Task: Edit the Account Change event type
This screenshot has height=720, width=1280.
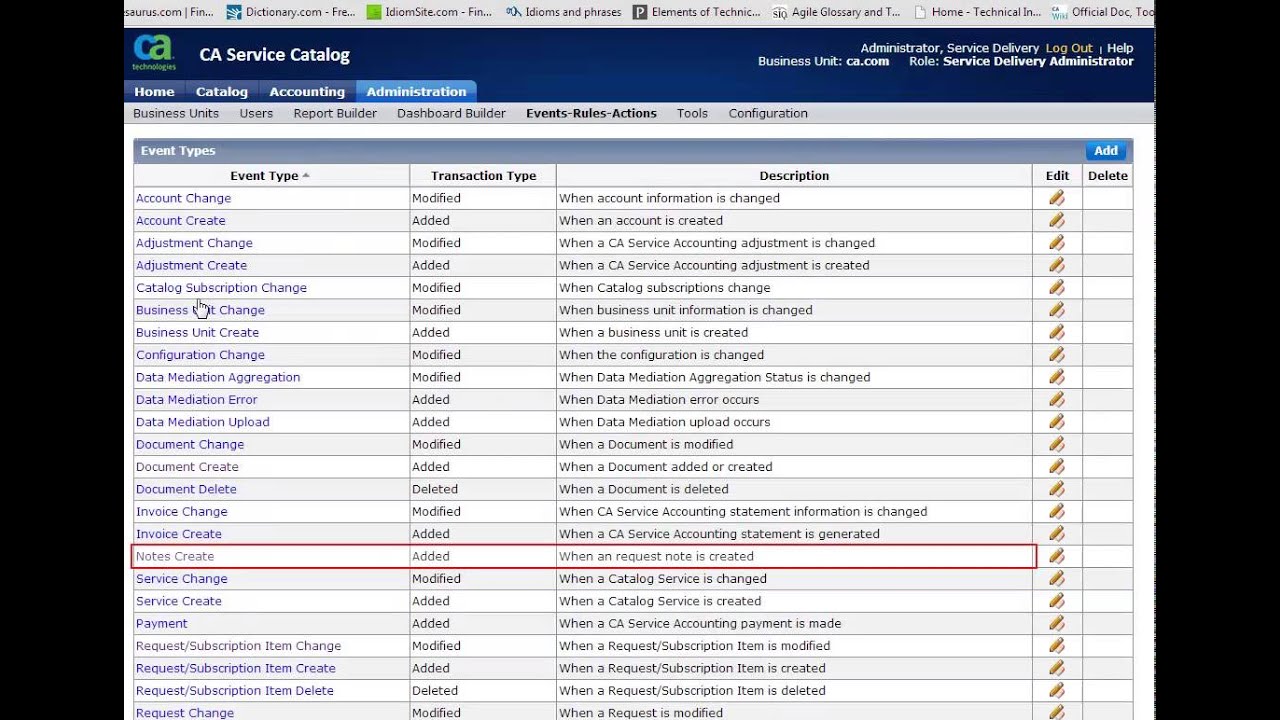Action: [1056, 198]
